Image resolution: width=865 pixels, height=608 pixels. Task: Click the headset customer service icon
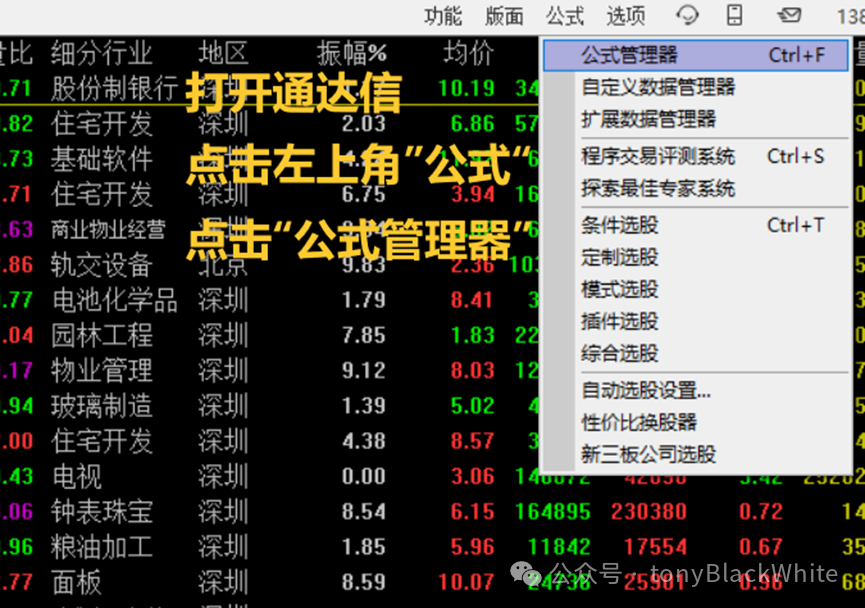click(x=687, y=15)
